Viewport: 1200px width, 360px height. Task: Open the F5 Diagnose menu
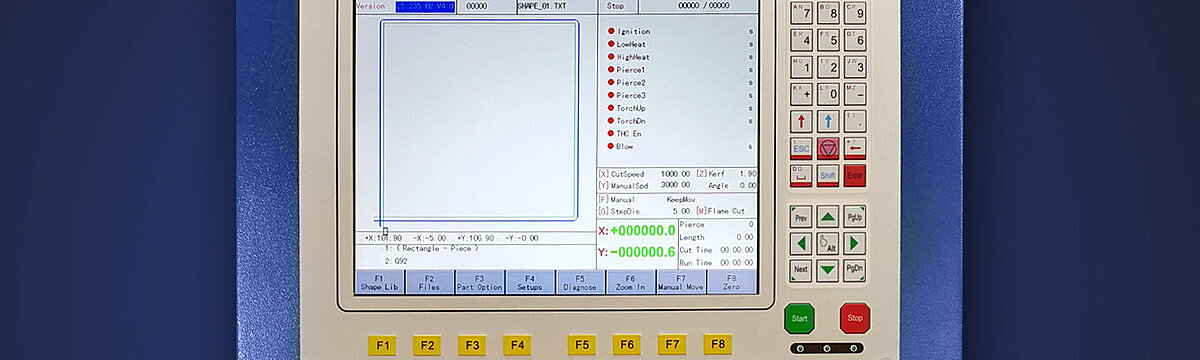pyautogui.click(x=580, y=282)
